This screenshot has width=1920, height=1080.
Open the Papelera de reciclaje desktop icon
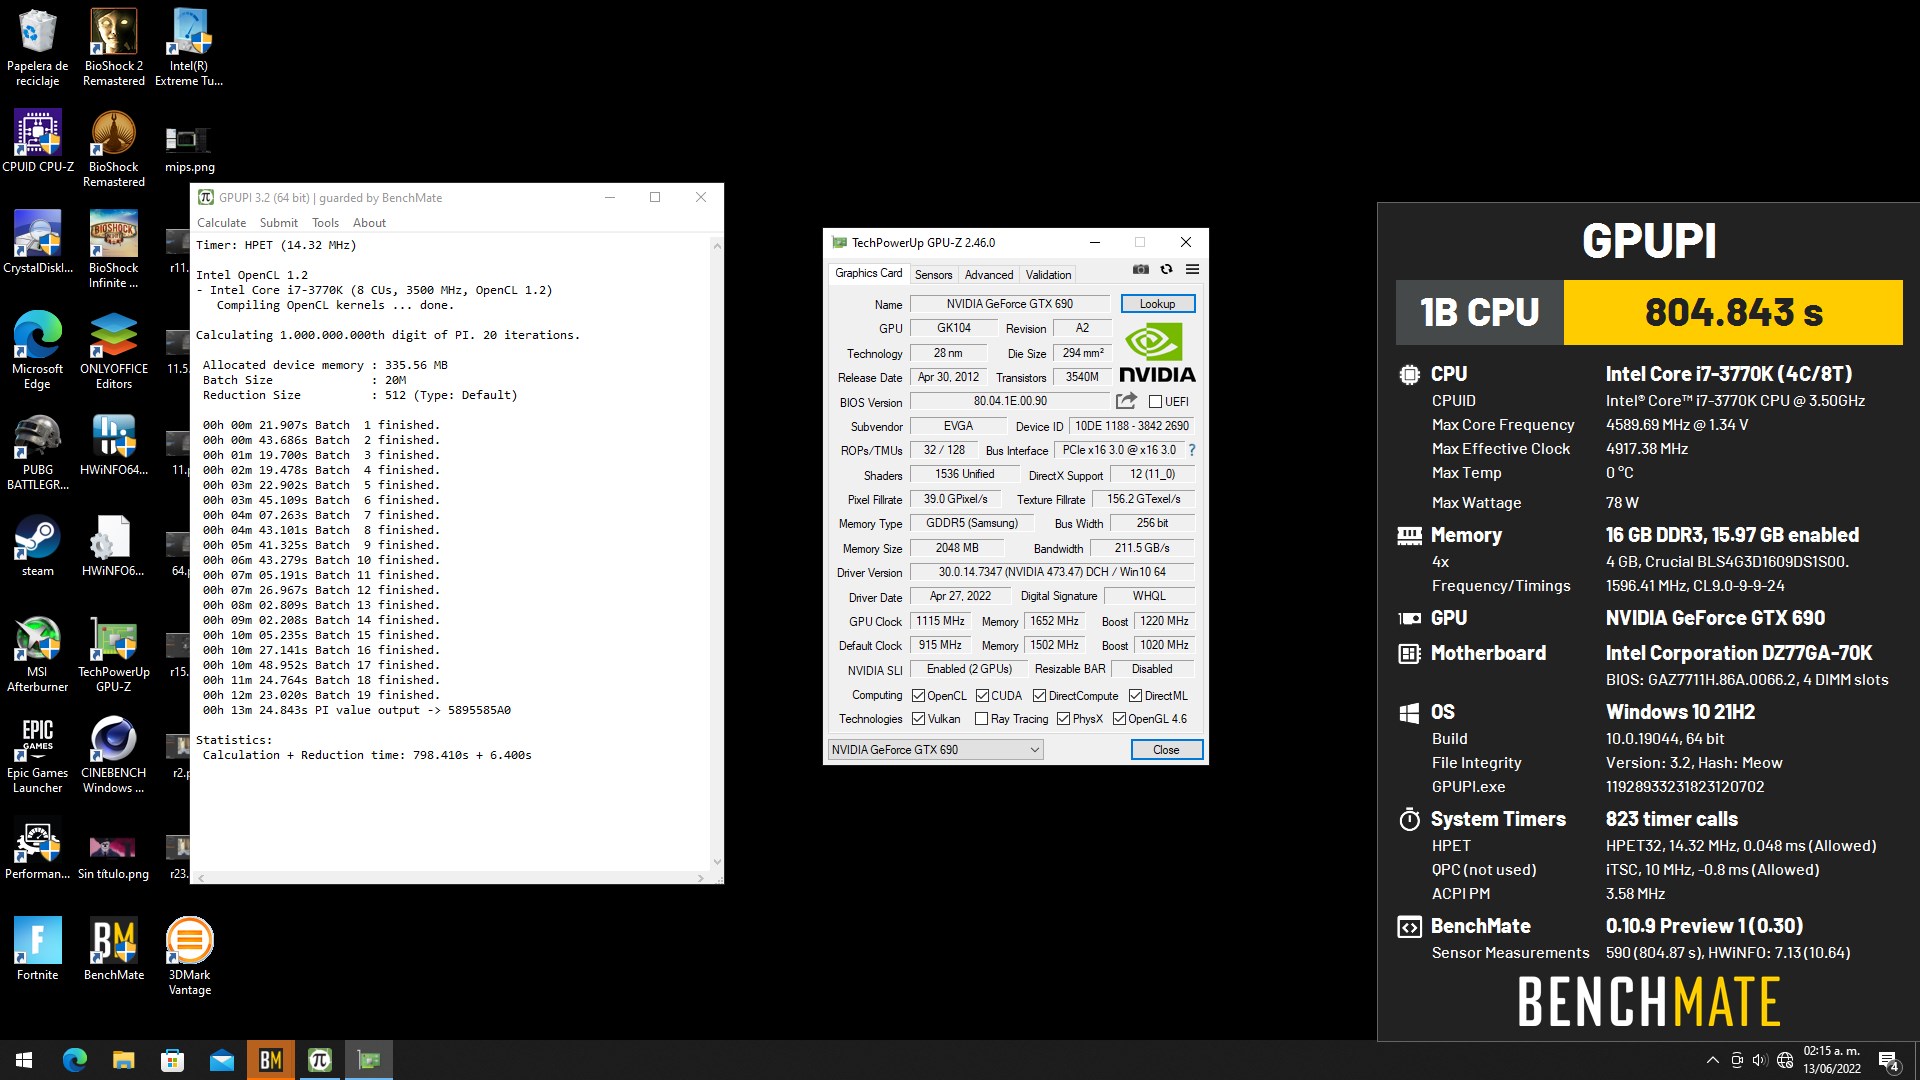pyautogui.click(x=37, y=48)
